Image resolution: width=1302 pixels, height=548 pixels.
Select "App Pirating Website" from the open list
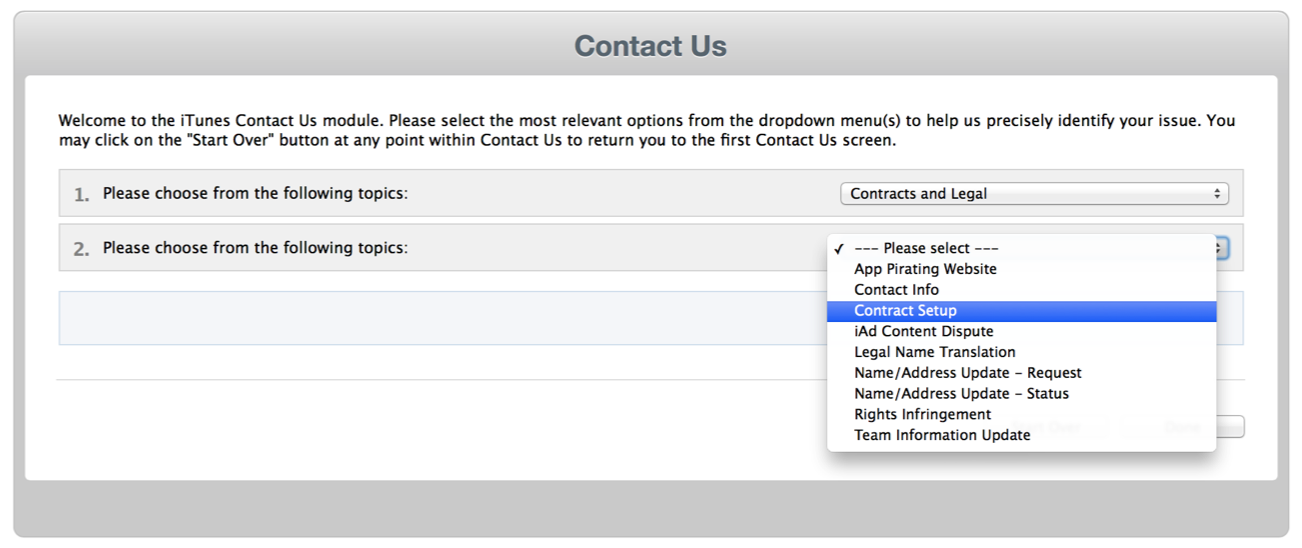point(925,269)
